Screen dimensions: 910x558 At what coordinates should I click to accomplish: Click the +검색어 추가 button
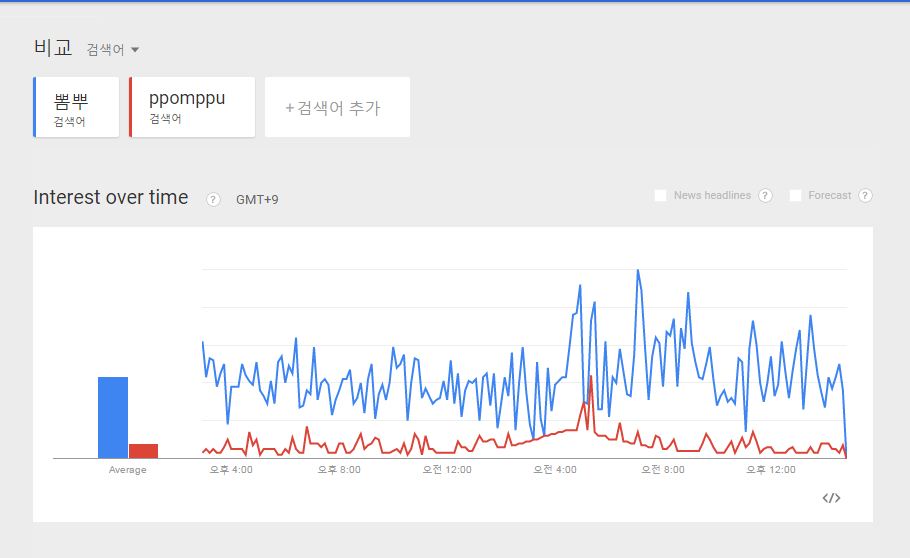[337, 107]
